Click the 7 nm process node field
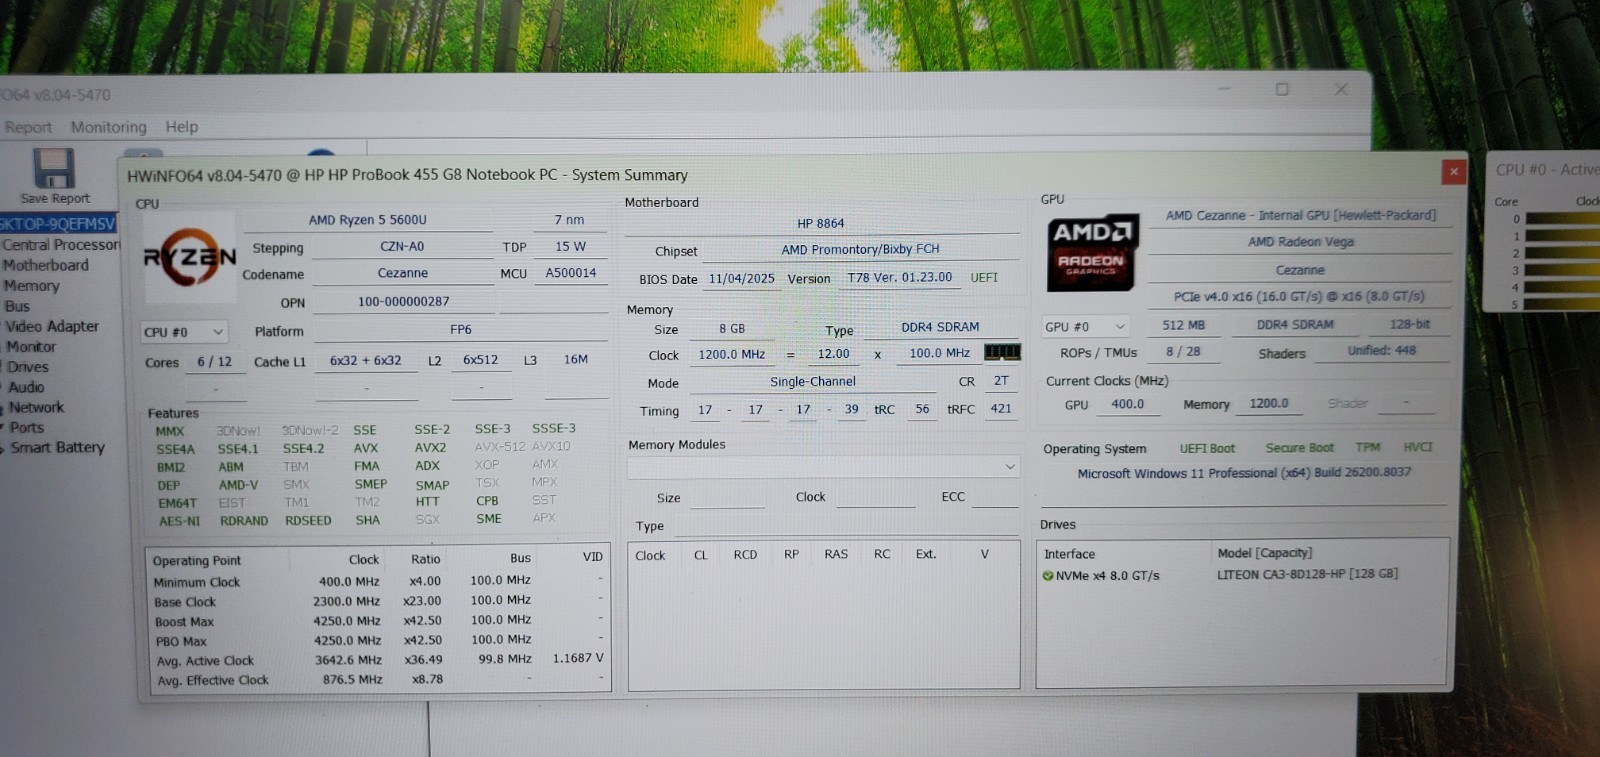Screen dimensions: 1600x757 pyautogui.click(x=569, y=220)
